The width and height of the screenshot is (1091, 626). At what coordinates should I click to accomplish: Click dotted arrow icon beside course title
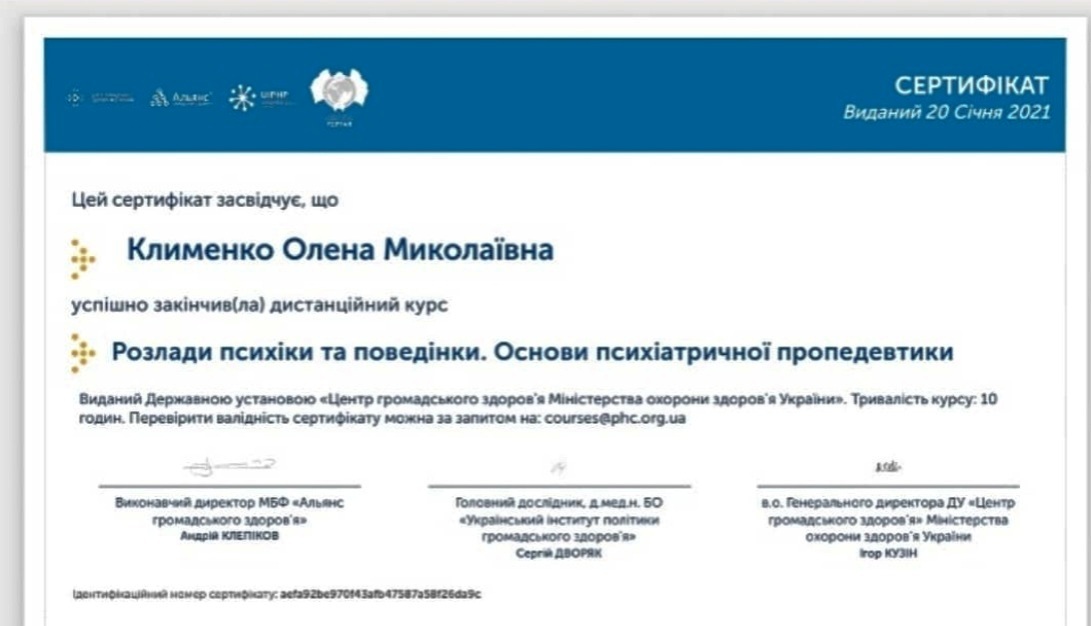click(83, 353)
